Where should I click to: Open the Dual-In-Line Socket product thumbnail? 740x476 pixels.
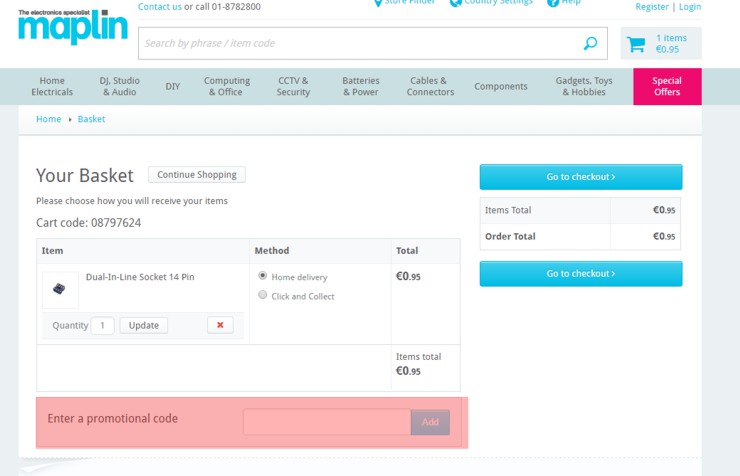click(x=60, y=289)
